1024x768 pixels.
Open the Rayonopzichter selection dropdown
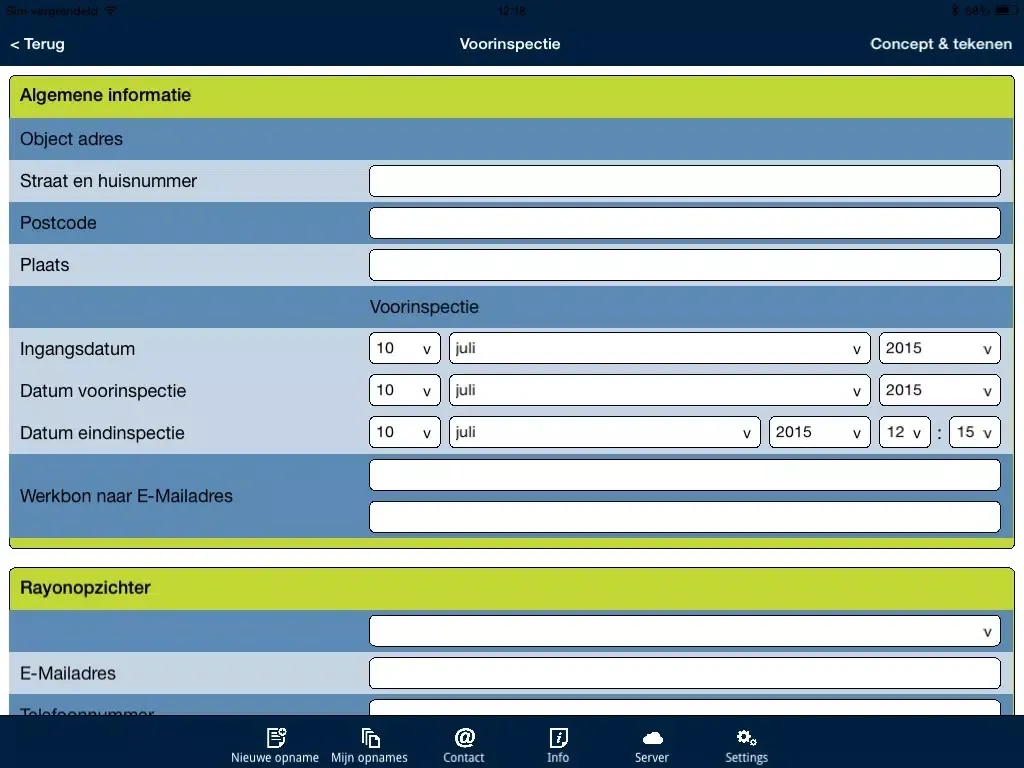(x=684, y=631)
